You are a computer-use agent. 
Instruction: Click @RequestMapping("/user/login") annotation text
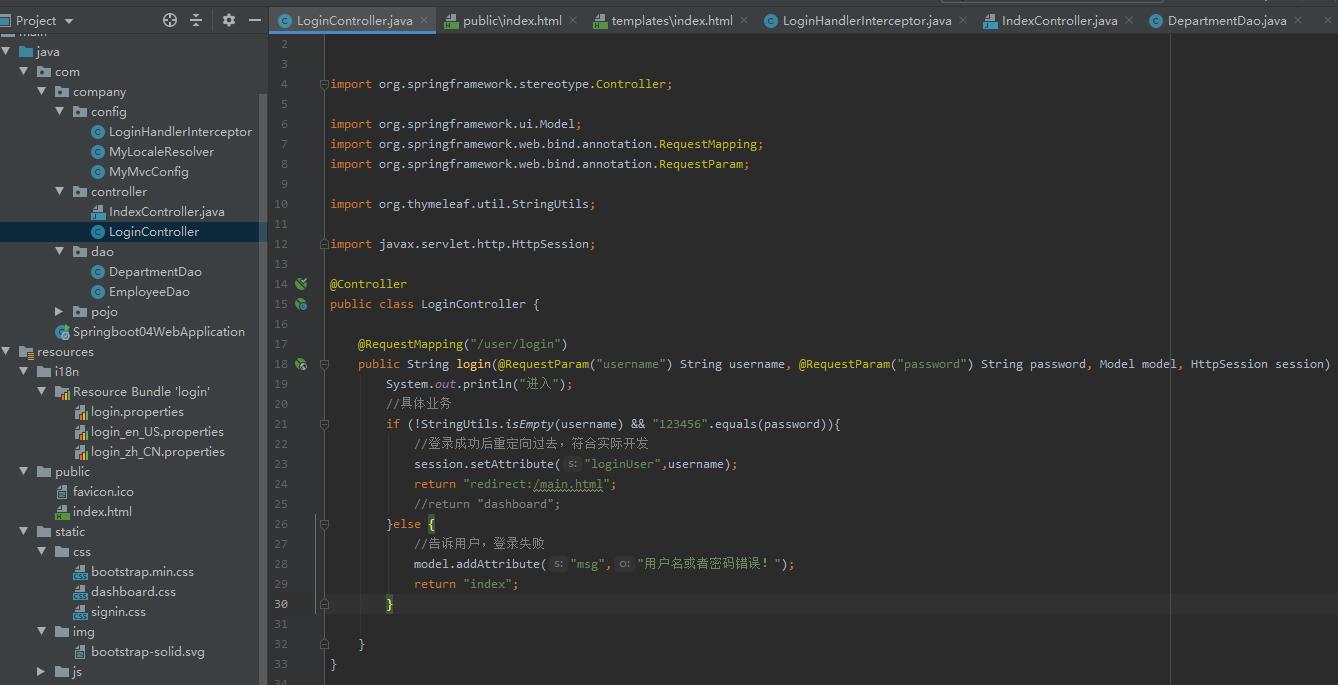click(463, 344)
